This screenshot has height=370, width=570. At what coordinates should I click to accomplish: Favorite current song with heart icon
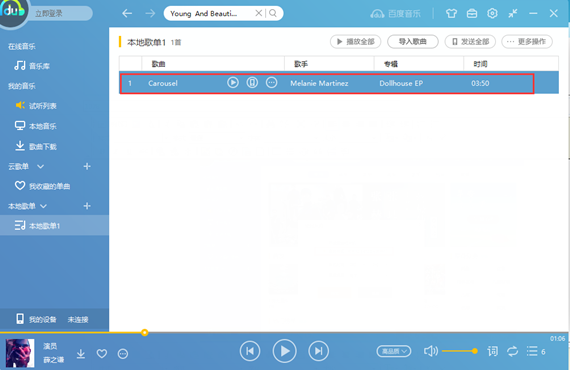102,353
